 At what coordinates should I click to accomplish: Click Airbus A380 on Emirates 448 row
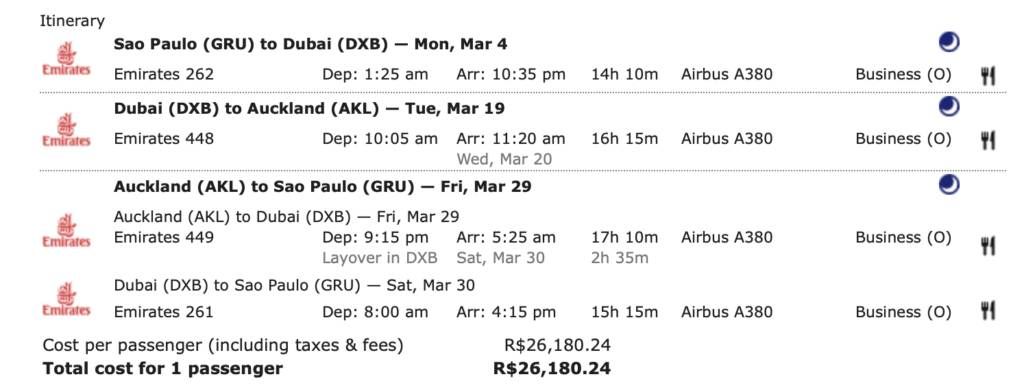coord(726,139)
